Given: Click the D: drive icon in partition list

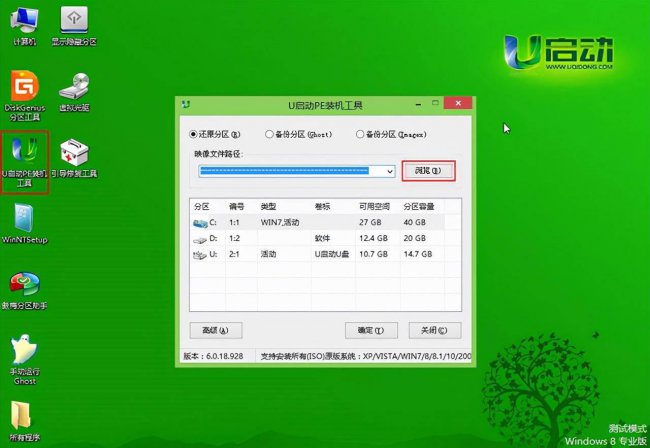Looking at the screenshot, I should pyautogui.click(x=200, y=239).
